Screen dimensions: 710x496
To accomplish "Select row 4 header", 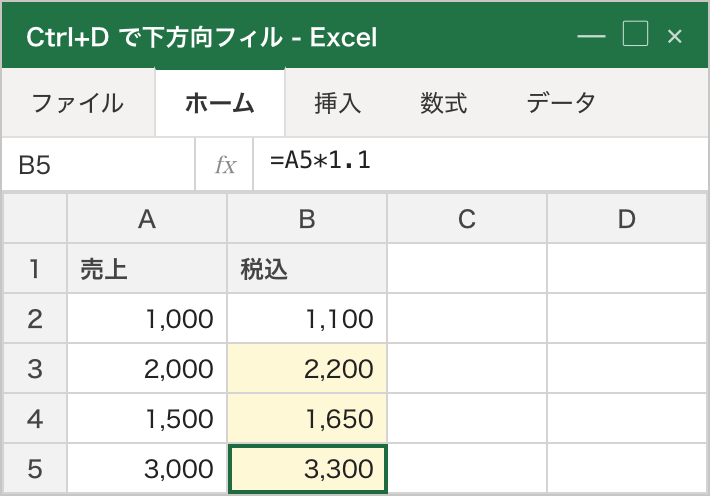I will pos(35,418).
